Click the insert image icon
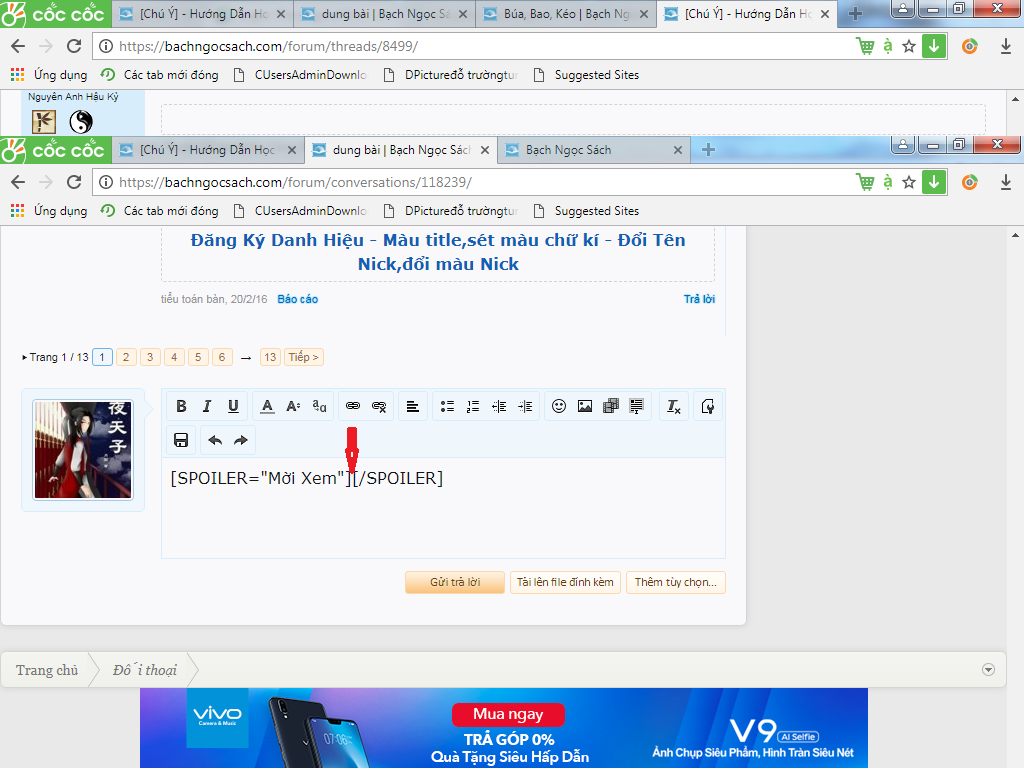 point(585,406)
